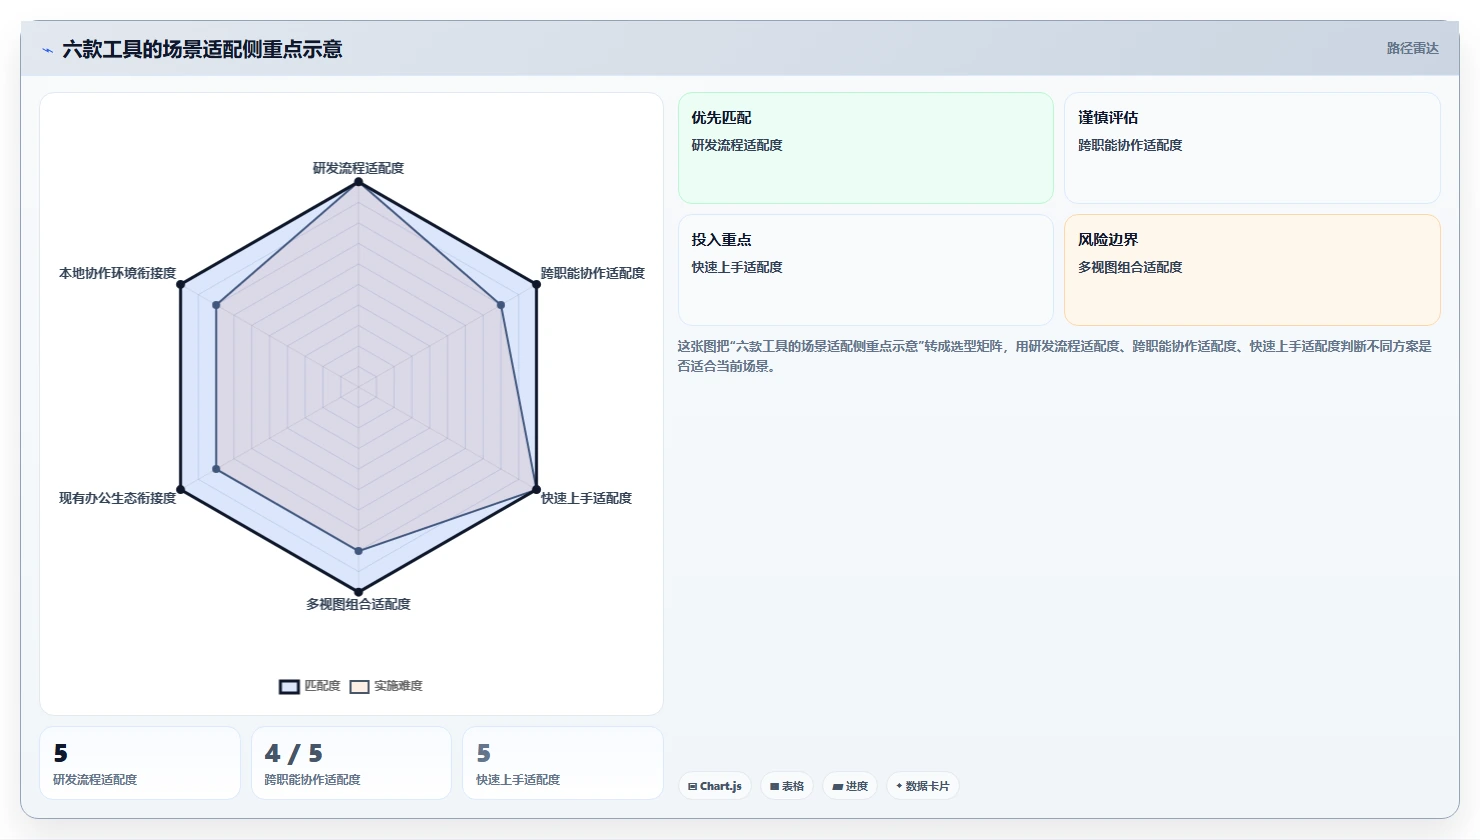Click the 本地协作环境衔接度 axis label
This screenshot has height=840, width=1480.
[x=117, y=273]
